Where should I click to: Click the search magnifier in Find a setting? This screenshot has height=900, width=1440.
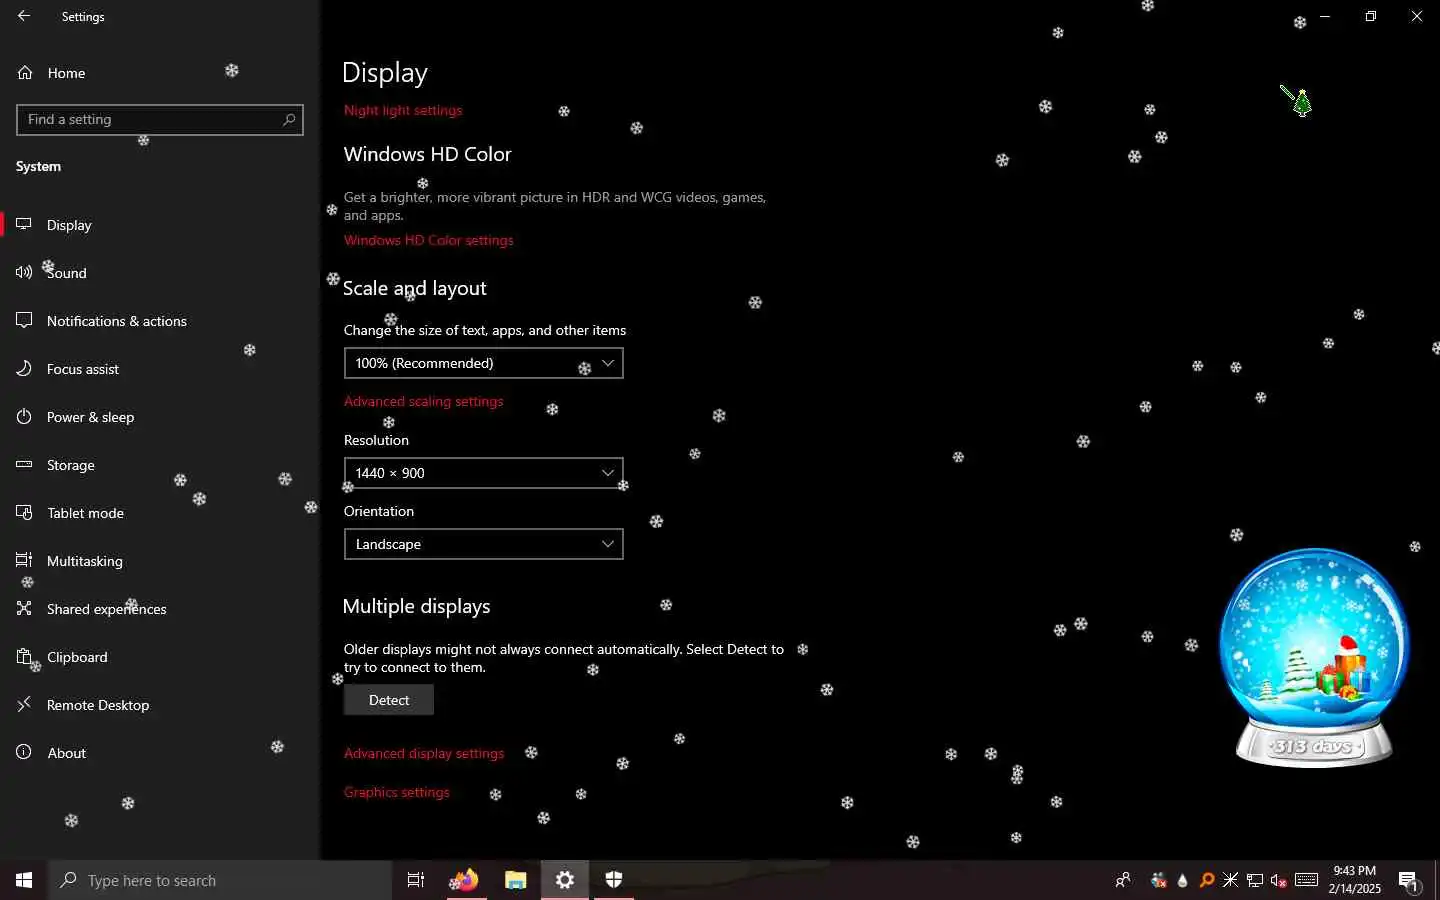tap(289, 120)
